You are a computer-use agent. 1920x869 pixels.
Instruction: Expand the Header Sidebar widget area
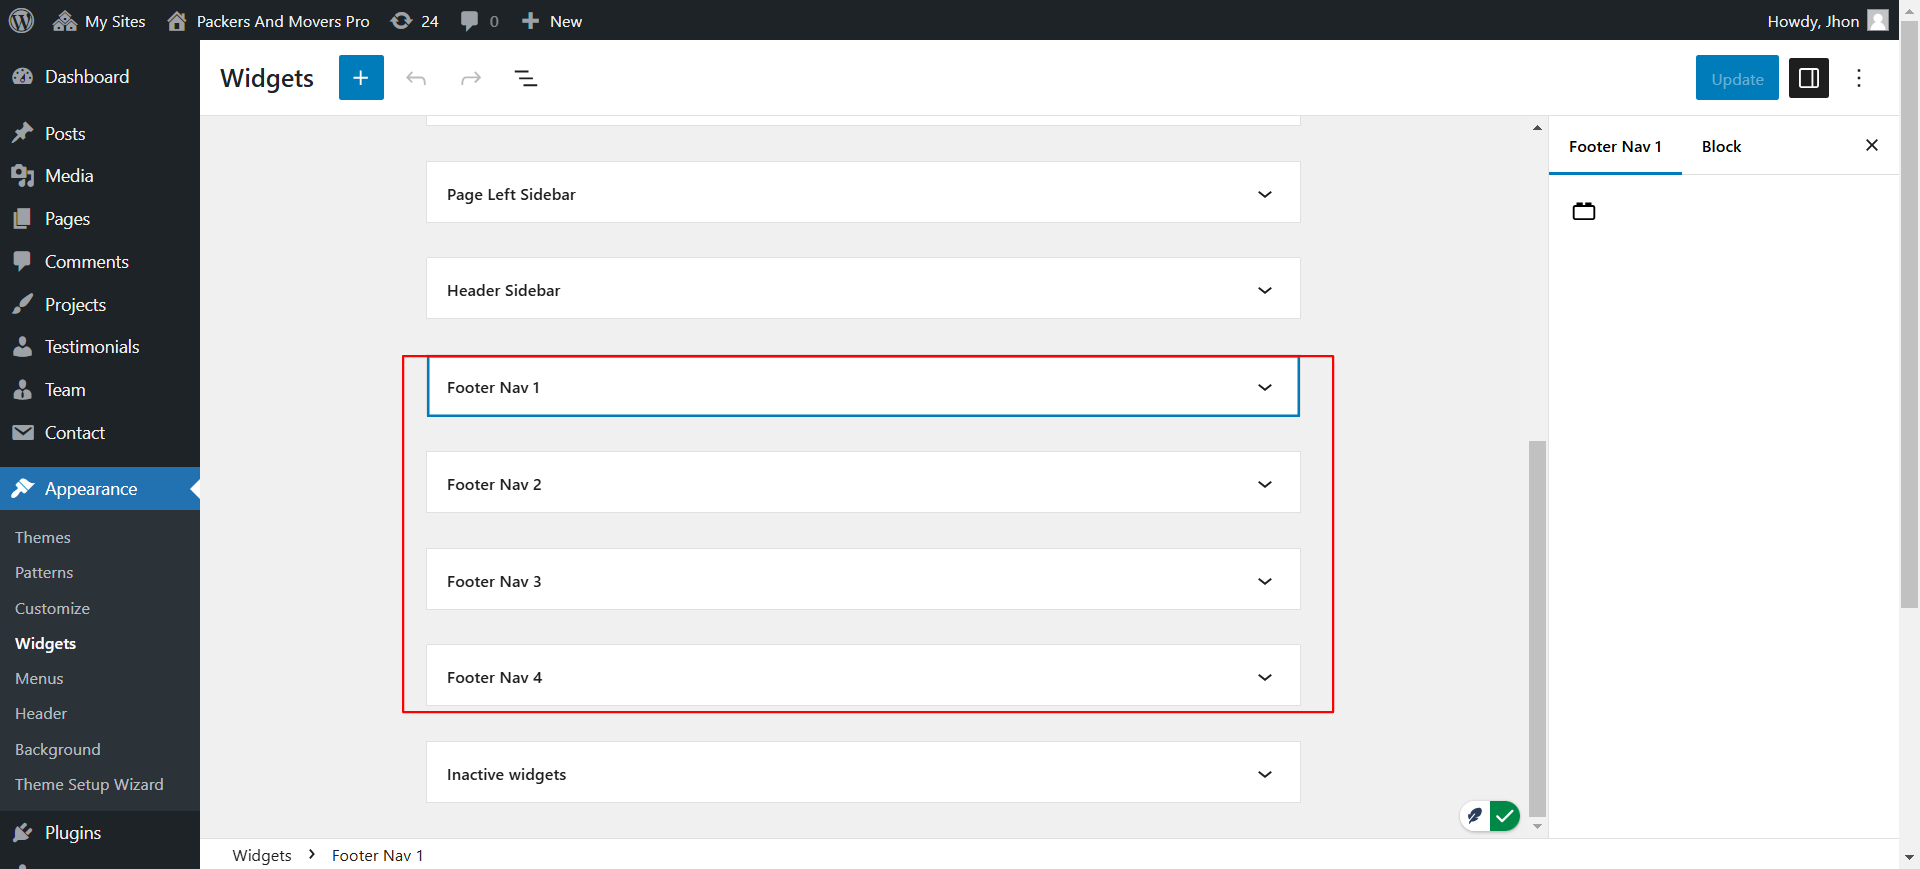click(1264, 290)
